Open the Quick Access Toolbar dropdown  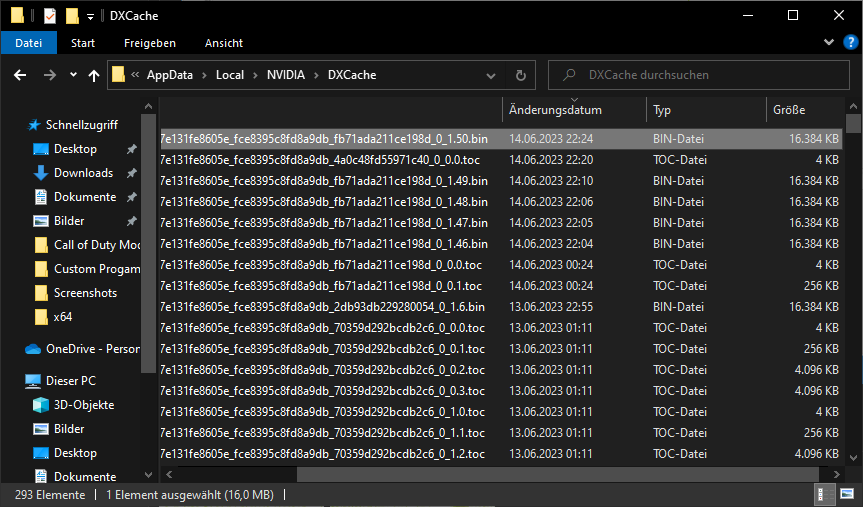(90, 16)
